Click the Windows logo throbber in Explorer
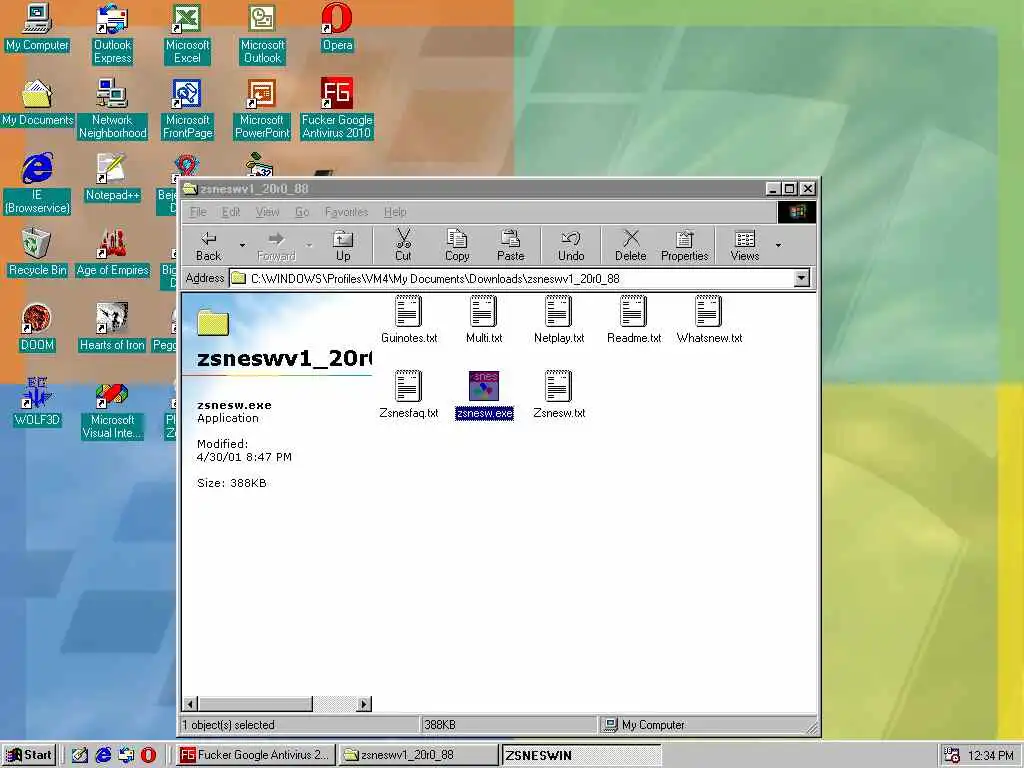The image size is (1024, 768). [x=797, y=212]
